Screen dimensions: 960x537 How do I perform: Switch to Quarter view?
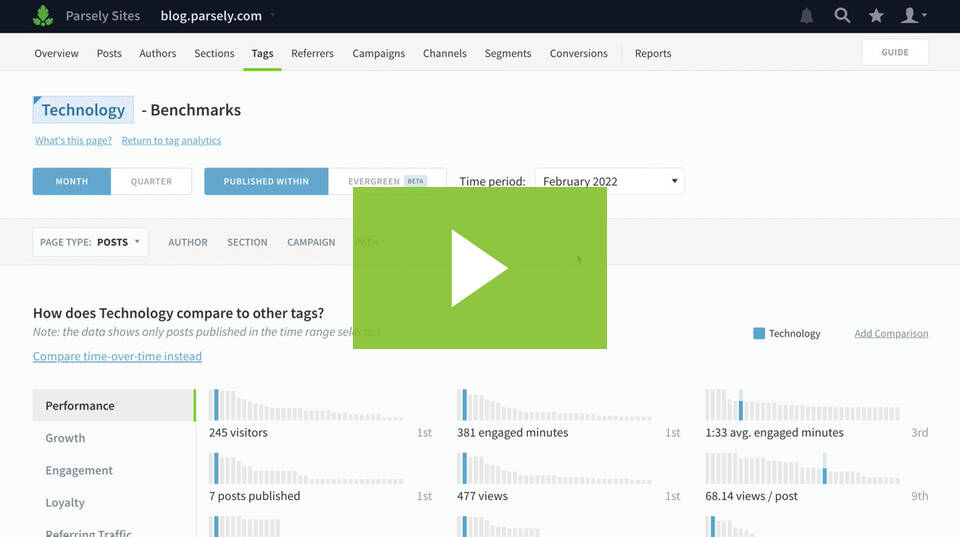[x=151, y=181]
